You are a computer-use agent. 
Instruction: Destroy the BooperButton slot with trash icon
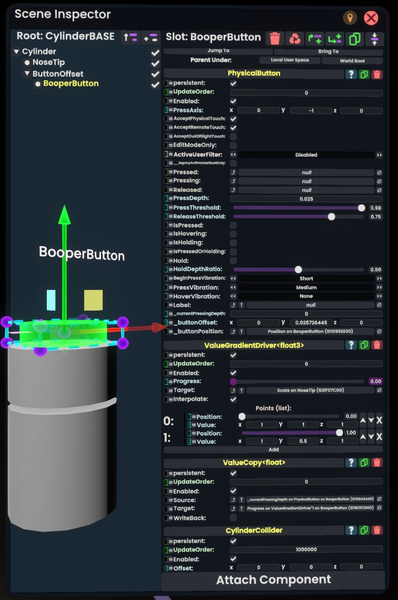click(x=275, y=38)
